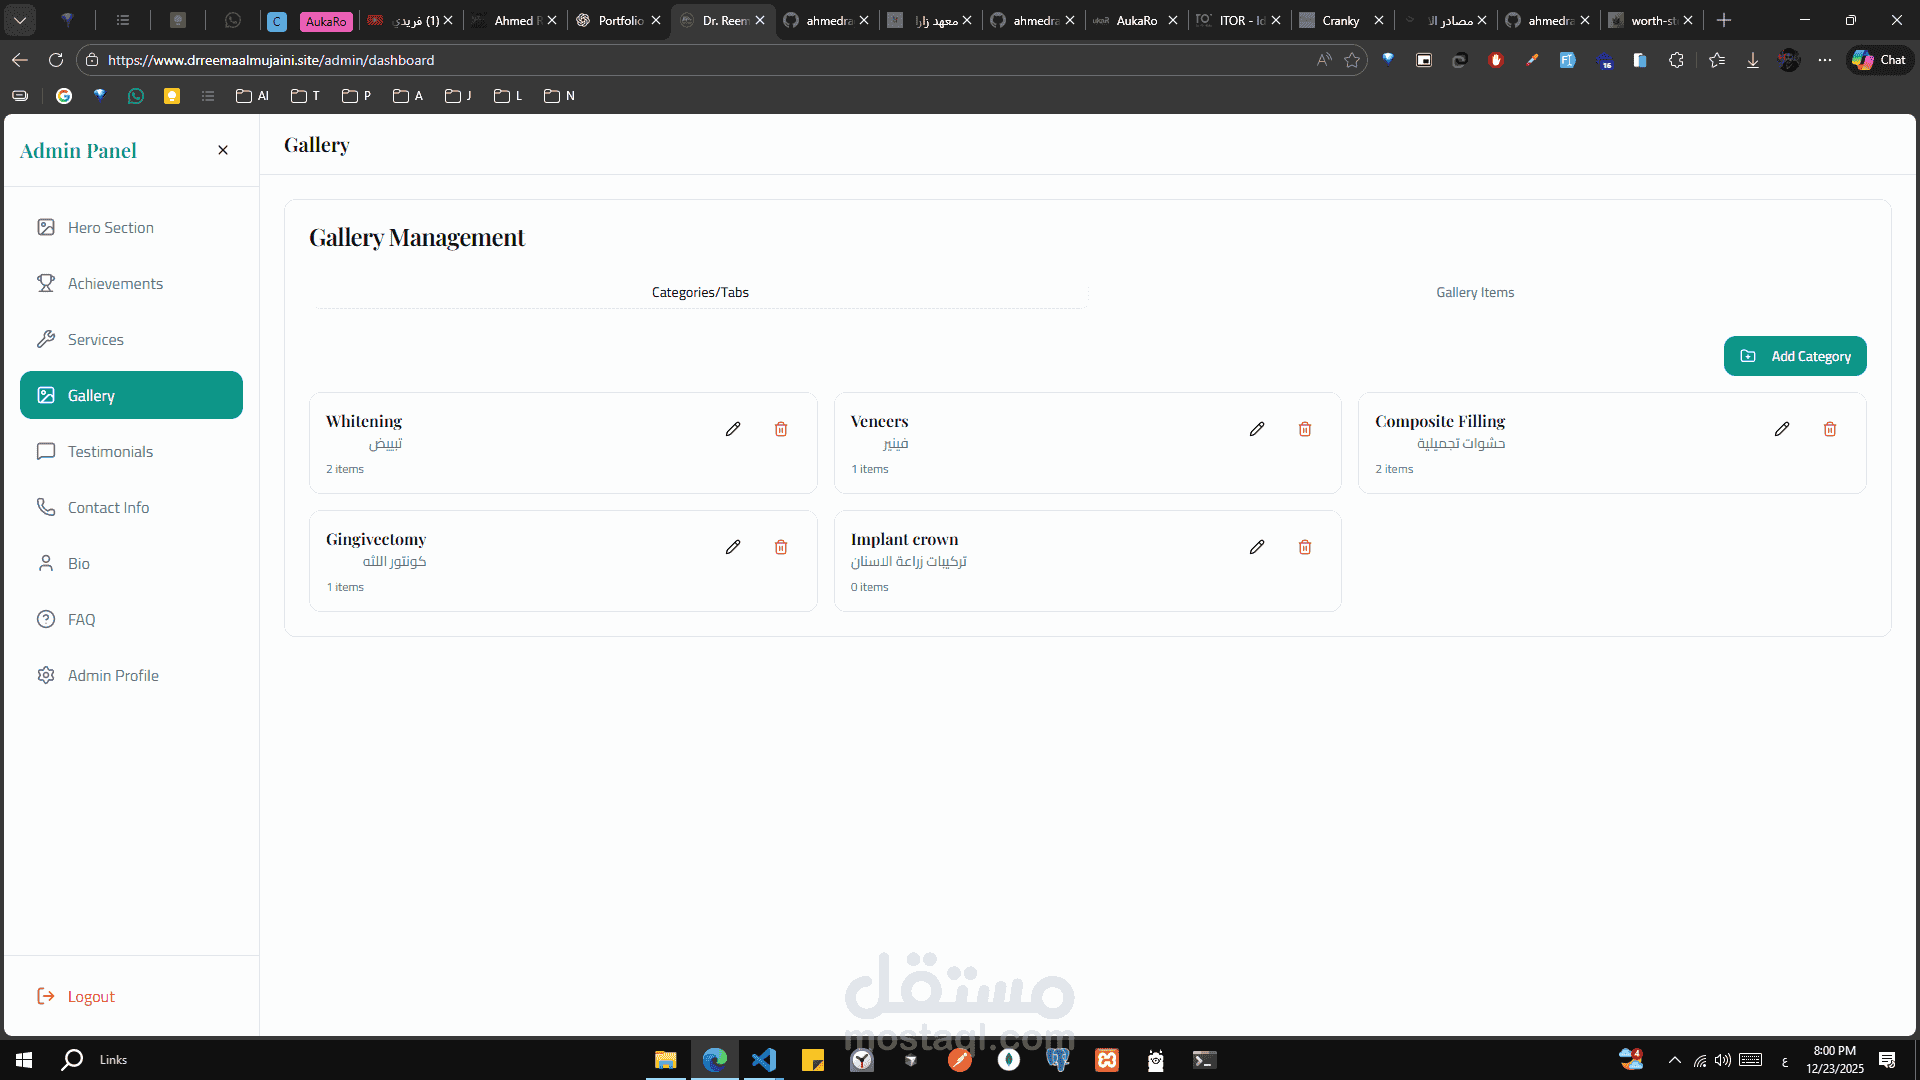Log out via the Logout link
The height and width of the screenshot is (1080, 1920).
(90, 996)
